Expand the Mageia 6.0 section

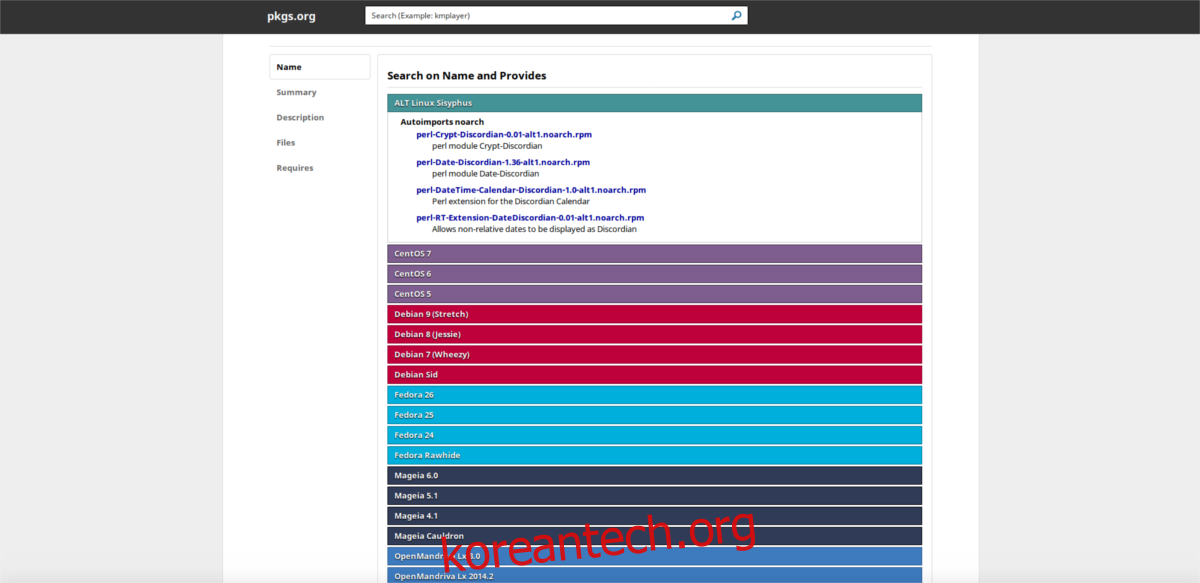654,476
